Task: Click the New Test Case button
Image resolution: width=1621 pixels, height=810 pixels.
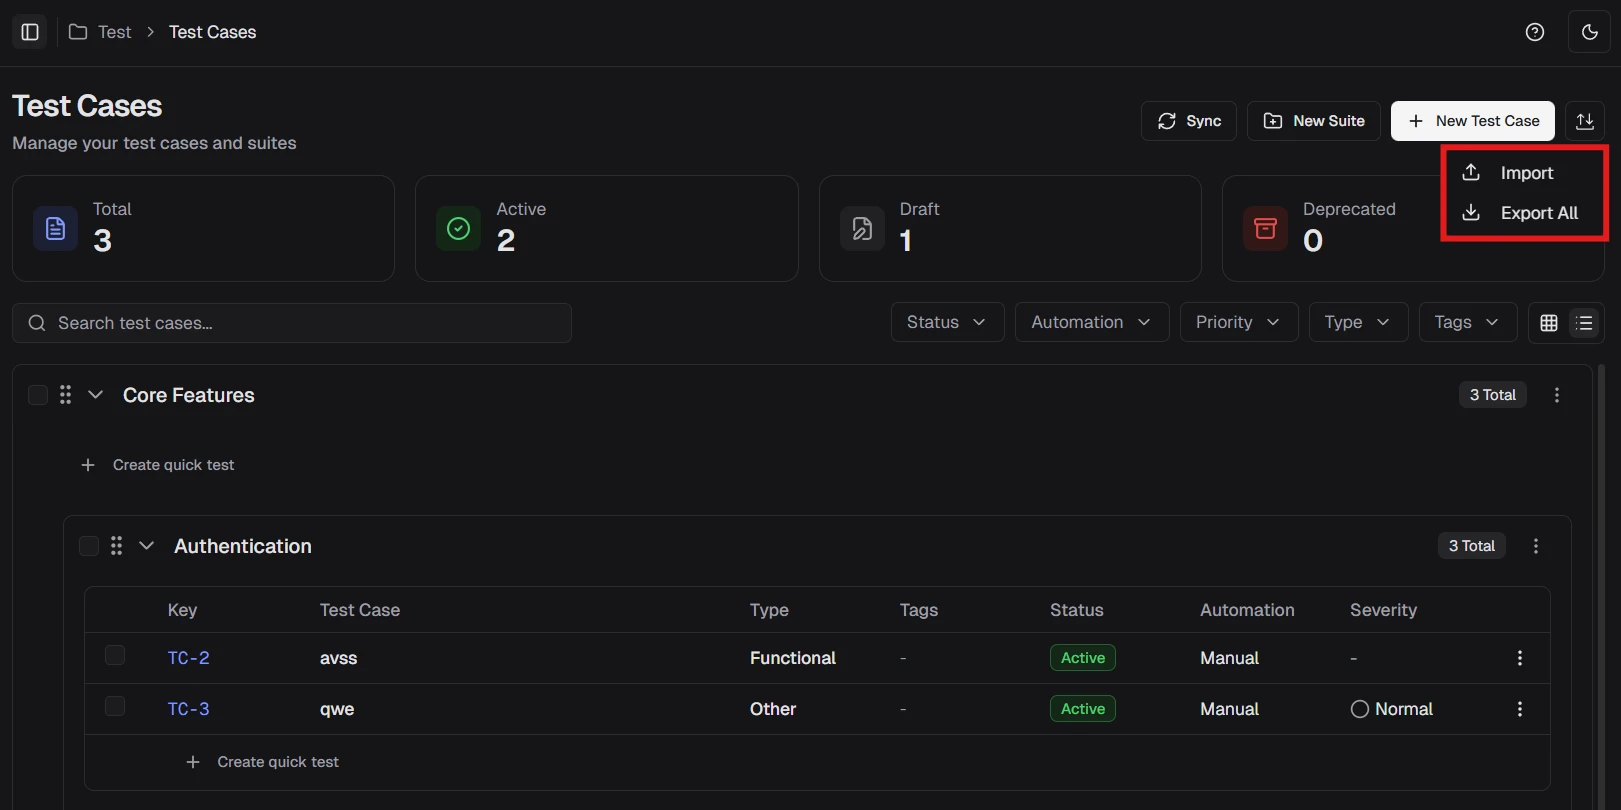Action: (x=1472, y=121)
